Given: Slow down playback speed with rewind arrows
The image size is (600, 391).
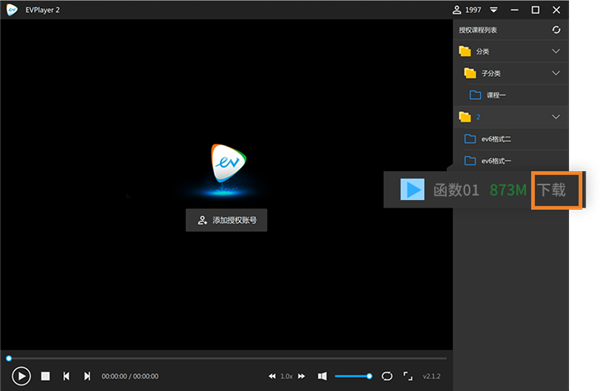Looking at the screenshot, I should [272, 376].
